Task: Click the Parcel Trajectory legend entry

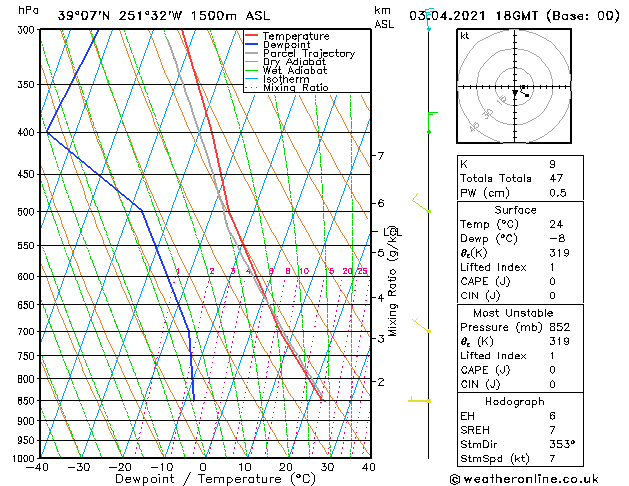Action: coord(300,53)
